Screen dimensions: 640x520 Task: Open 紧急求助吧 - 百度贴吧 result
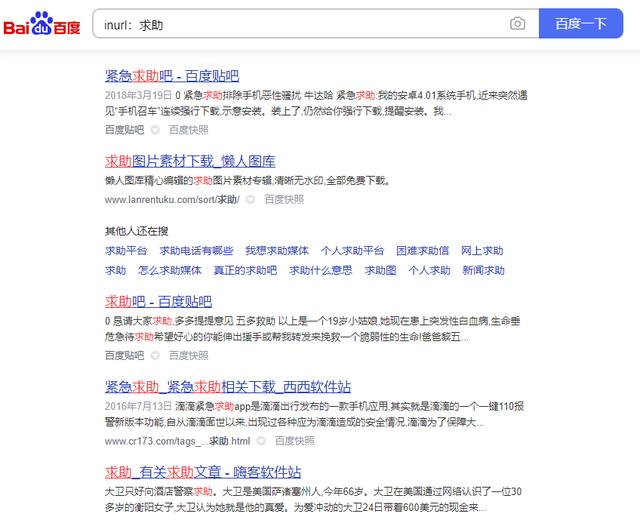click(x=172, y=76)
